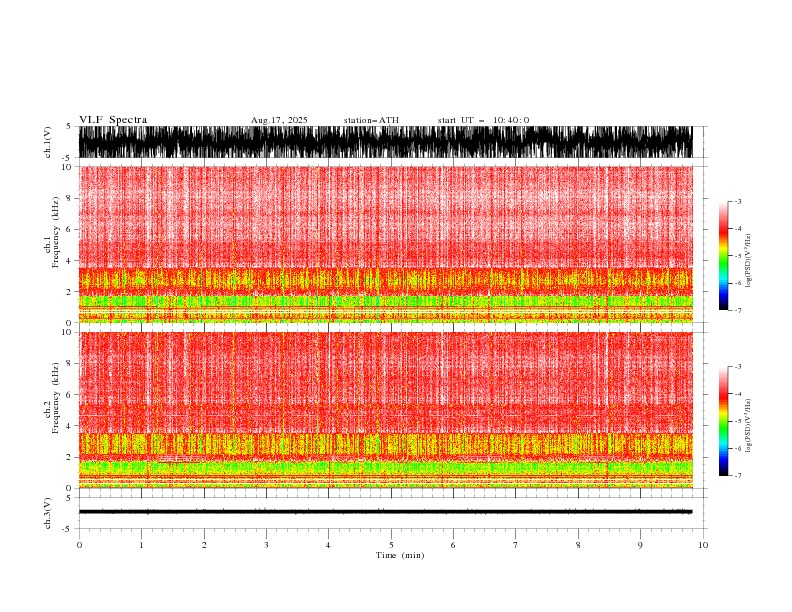Click the ch.2 frequency axis "8" tick label
The image size is (792, 612).
pyautogui.click(x=69, y=364)
